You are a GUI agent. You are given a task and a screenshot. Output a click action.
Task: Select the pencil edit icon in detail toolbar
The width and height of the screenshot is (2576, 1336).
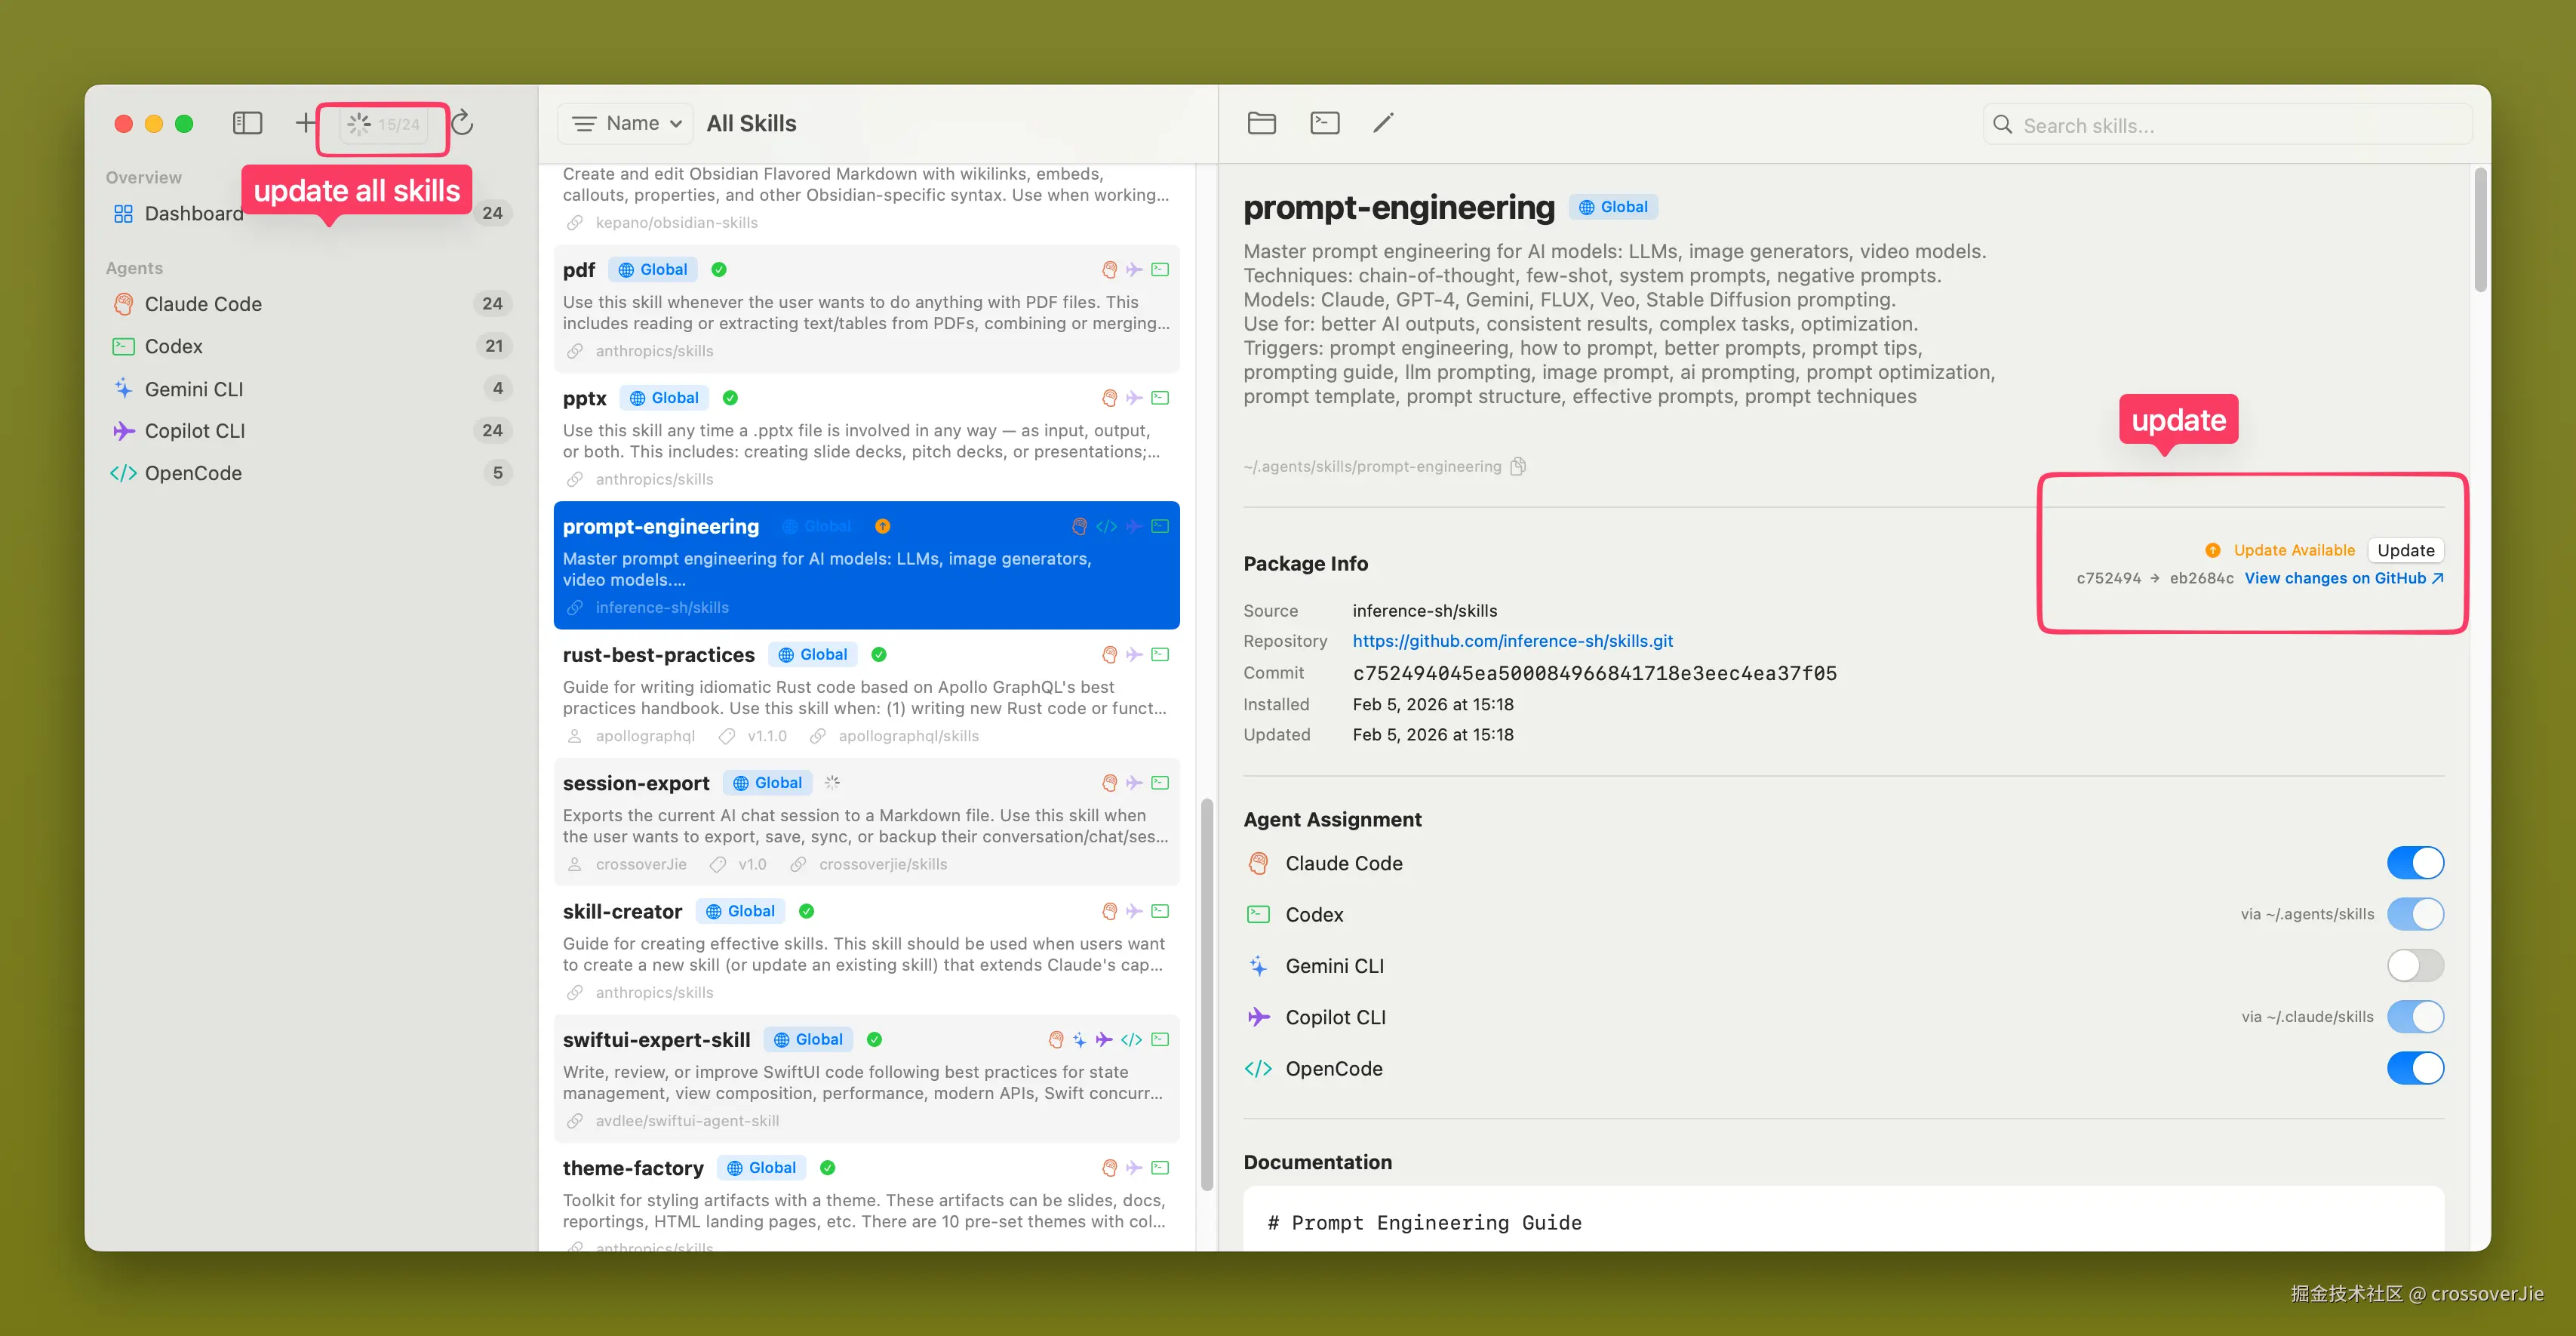1384,122
